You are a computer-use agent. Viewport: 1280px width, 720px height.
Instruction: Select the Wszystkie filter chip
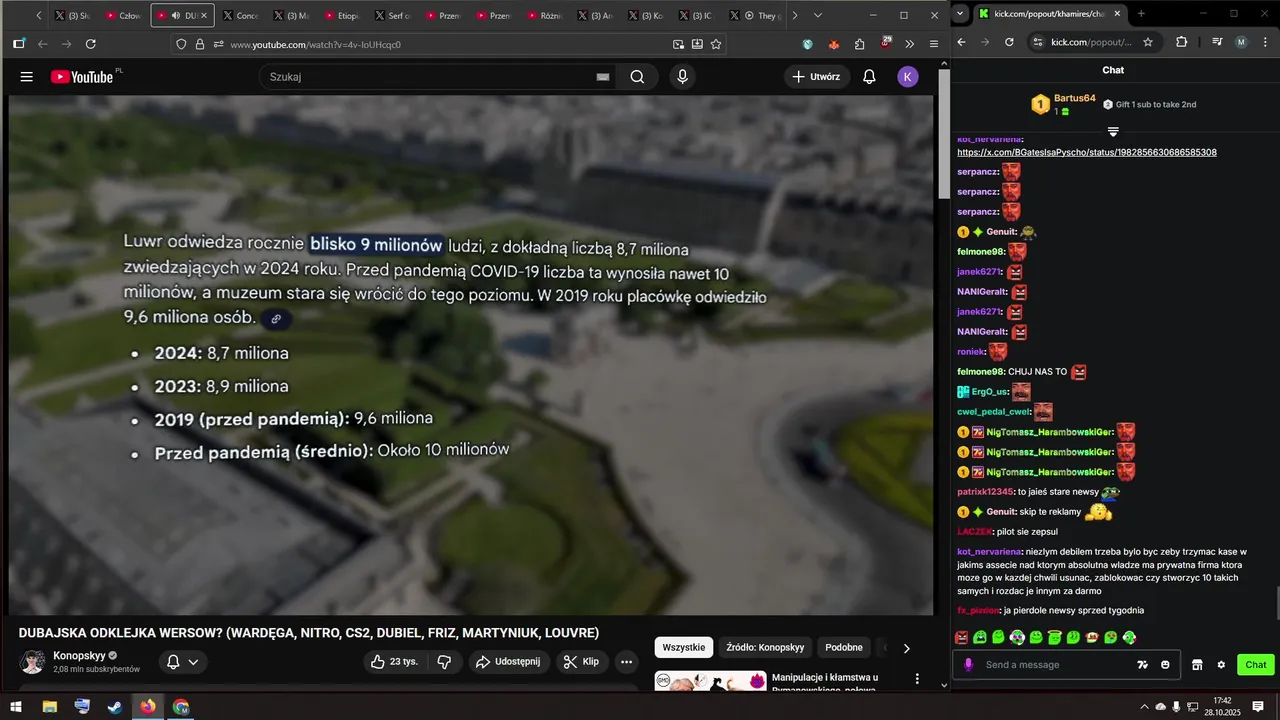tap(684, 648)
